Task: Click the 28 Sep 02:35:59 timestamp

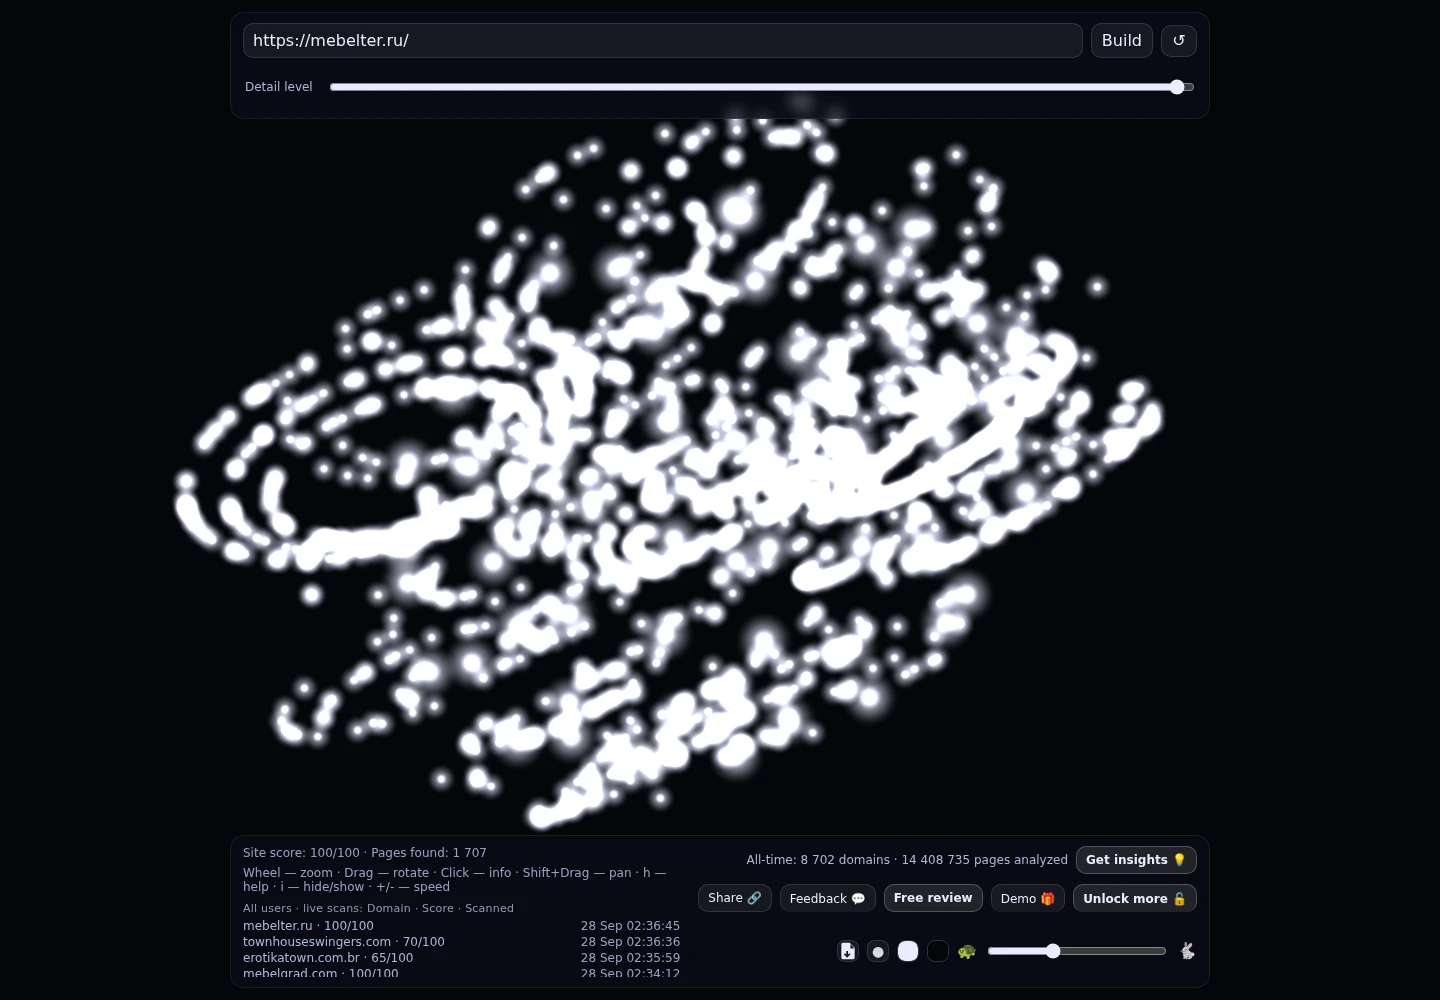Action: [630, 958]
